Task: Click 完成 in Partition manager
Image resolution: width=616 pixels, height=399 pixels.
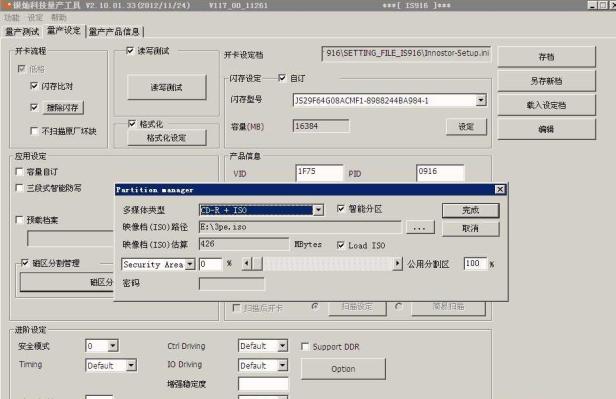Action: [471, 210]
